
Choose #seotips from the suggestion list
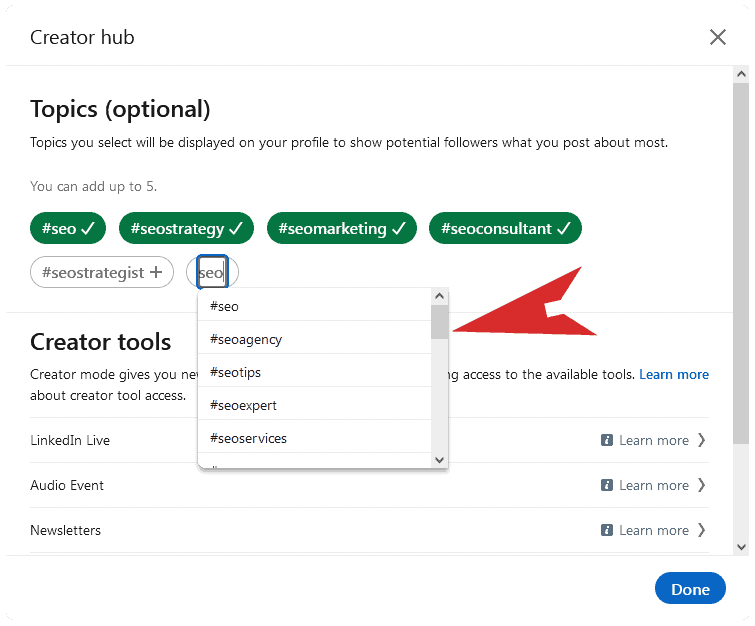click(314, 372)
